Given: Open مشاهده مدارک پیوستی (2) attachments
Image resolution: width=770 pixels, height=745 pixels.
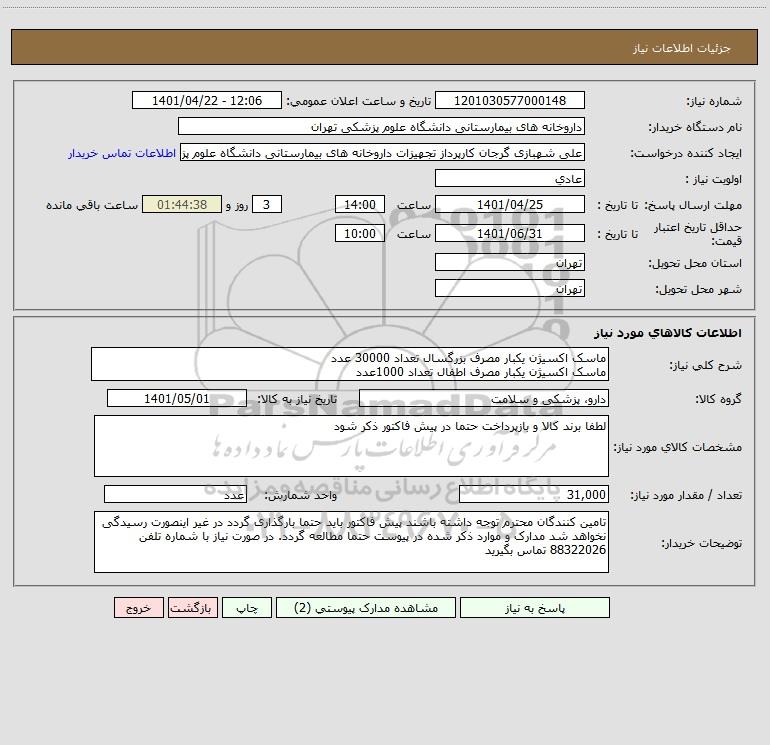Looking at the screenshot, I should point(366,608).
